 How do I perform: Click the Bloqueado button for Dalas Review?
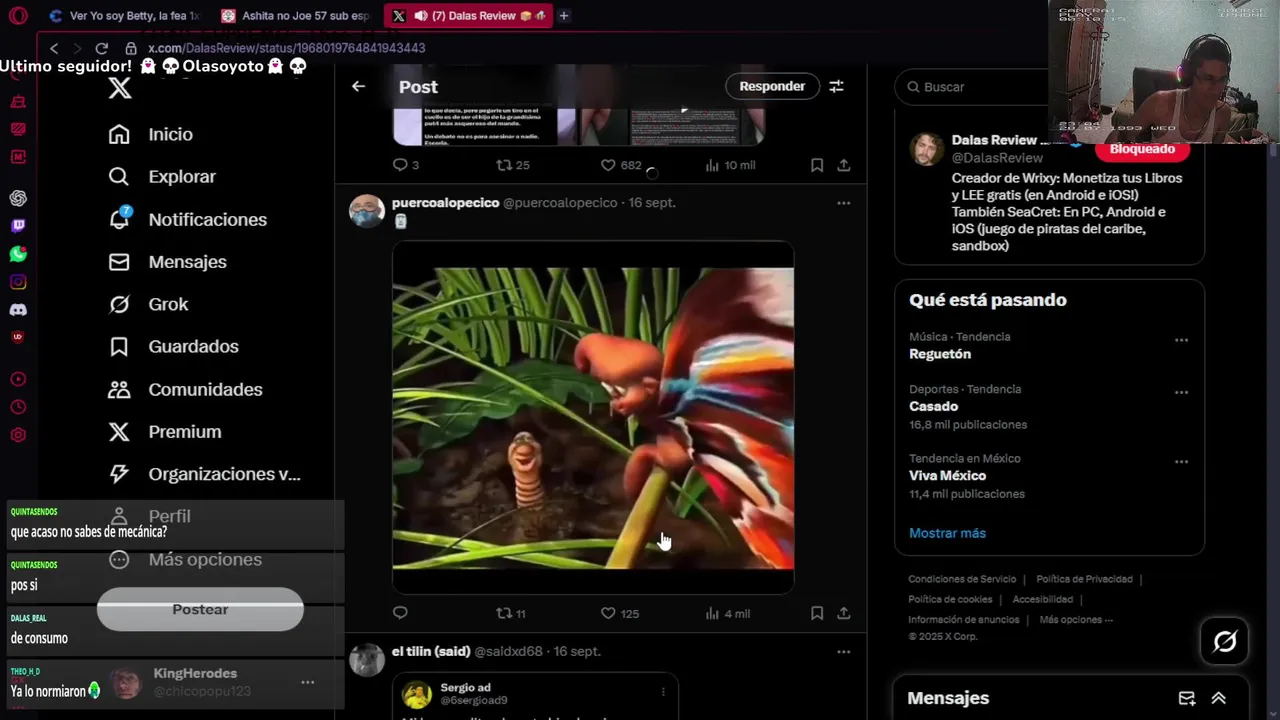click(x=1142, y=149)
